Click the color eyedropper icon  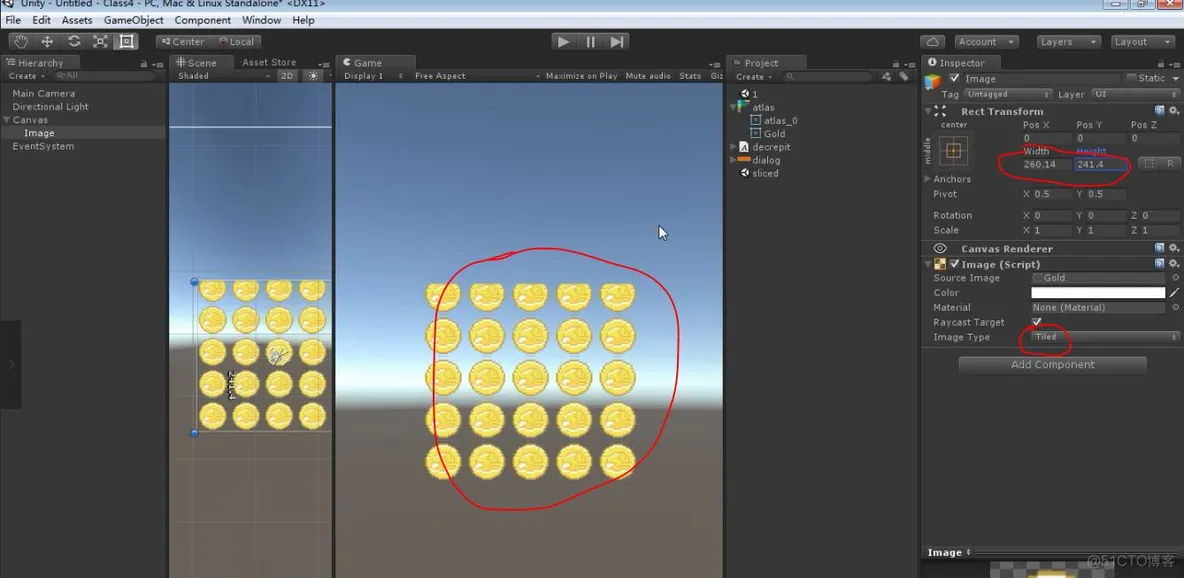[1174, 292]
